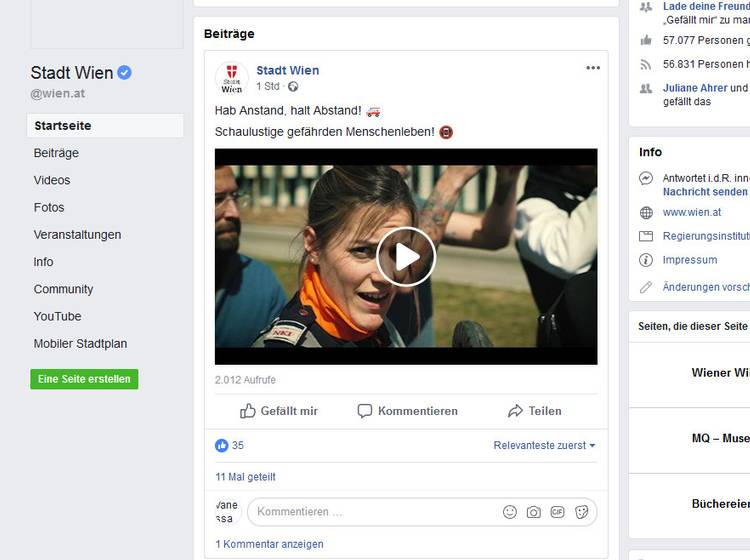Attach a photo using the camera icon
The width and height of the screenshot is (750, 560).
[x=533, y=512]
